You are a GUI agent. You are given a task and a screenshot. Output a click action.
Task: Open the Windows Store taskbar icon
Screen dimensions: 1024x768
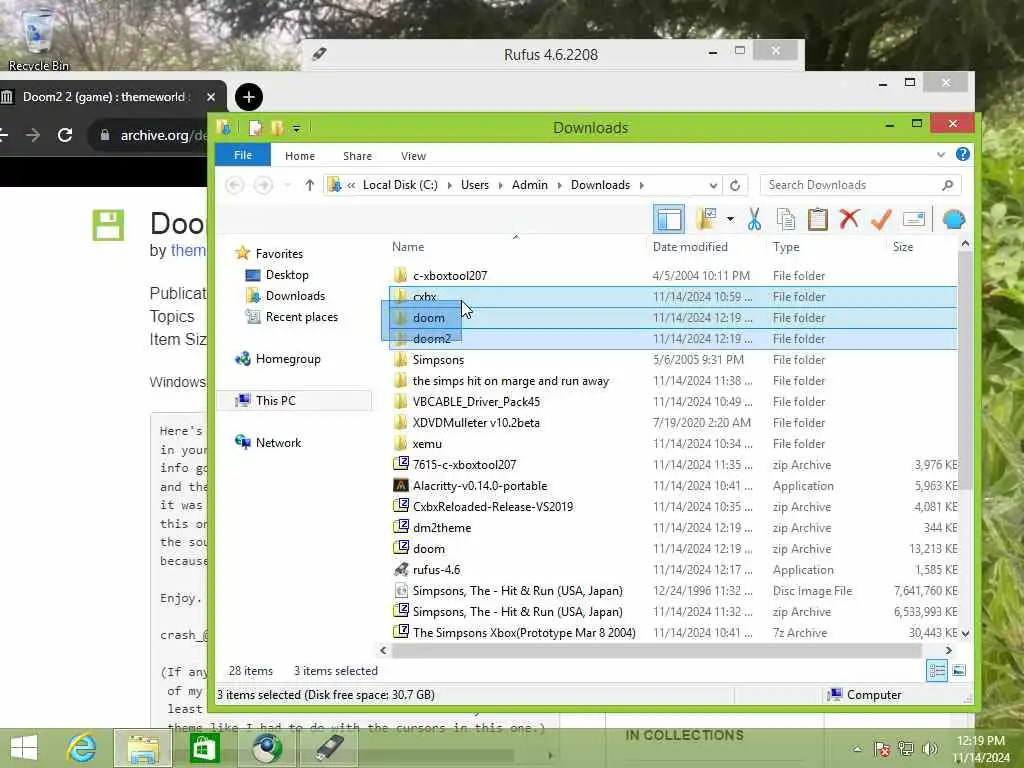point(204,748)
